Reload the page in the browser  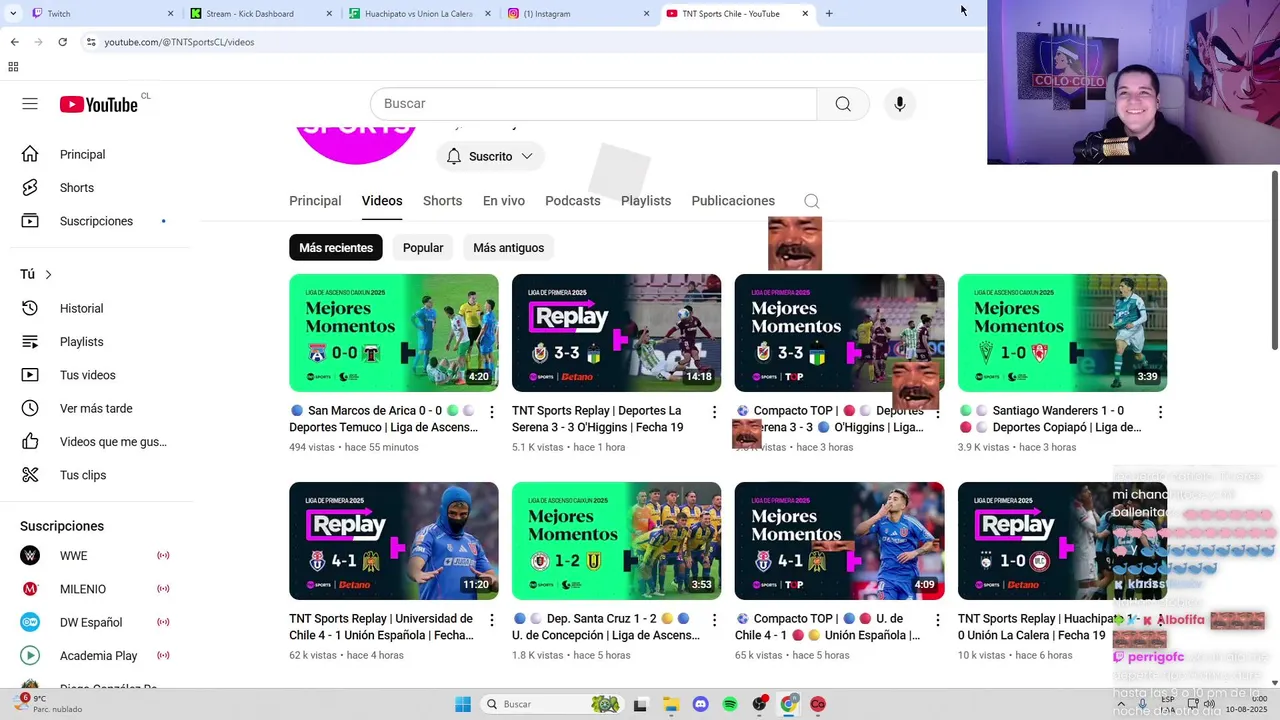pyautogui.click(x=62, y=42)
